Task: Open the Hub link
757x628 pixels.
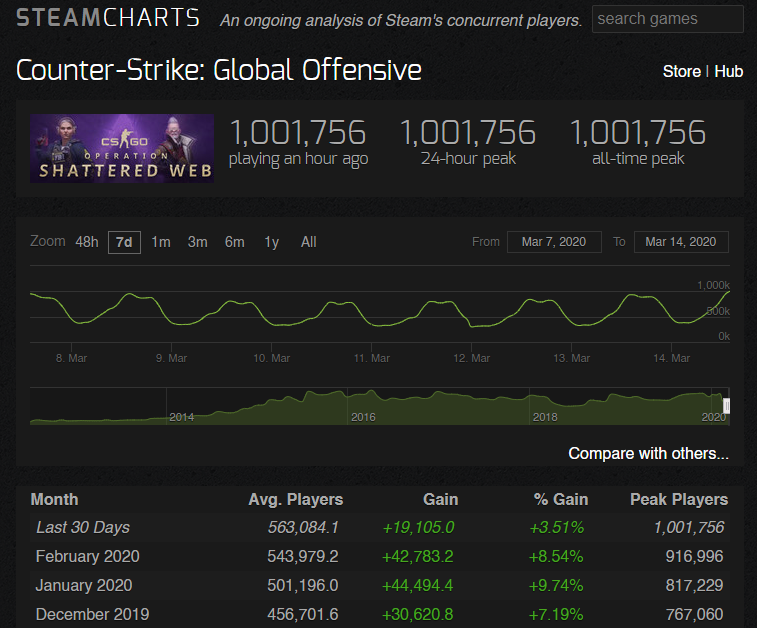Action: pos(729,71)
